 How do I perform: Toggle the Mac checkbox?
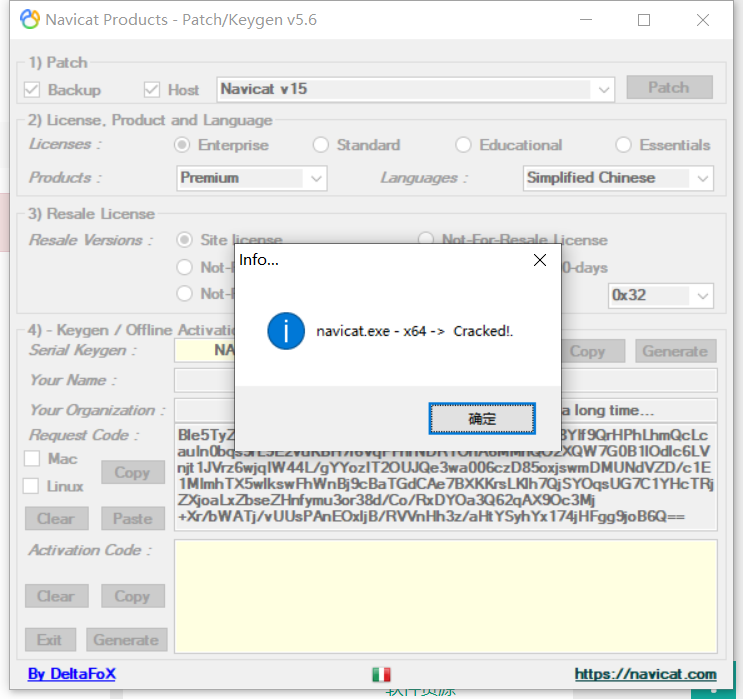pyautogui.click(x=32, y=459)
